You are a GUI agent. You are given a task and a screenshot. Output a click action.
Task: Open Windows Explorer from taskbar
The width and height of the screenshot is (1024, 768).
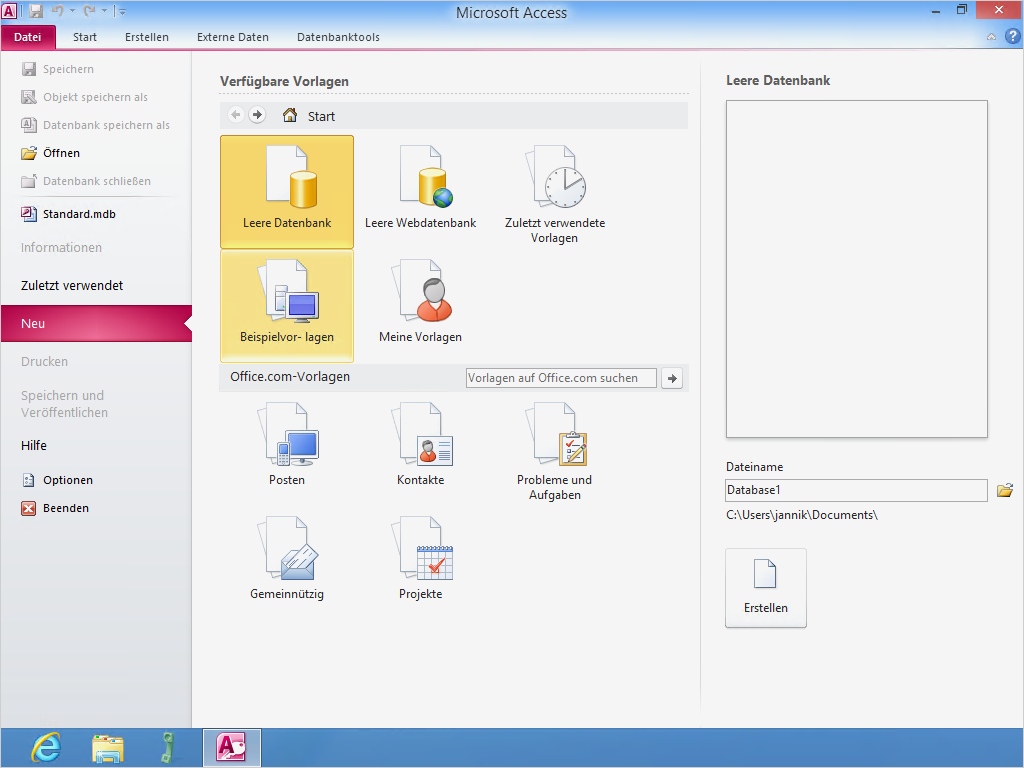point(108,748)
